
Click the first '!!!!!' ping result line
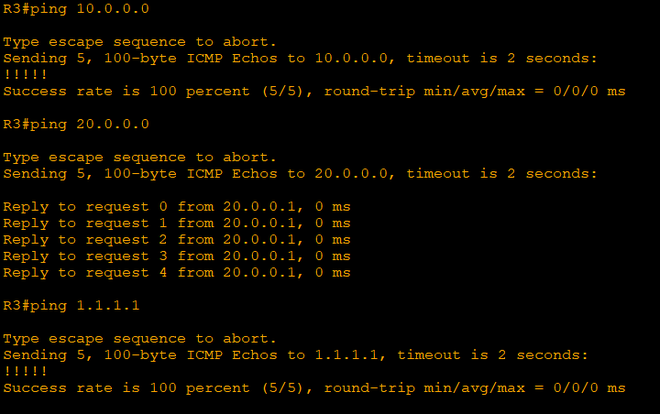tap(19, 74)
